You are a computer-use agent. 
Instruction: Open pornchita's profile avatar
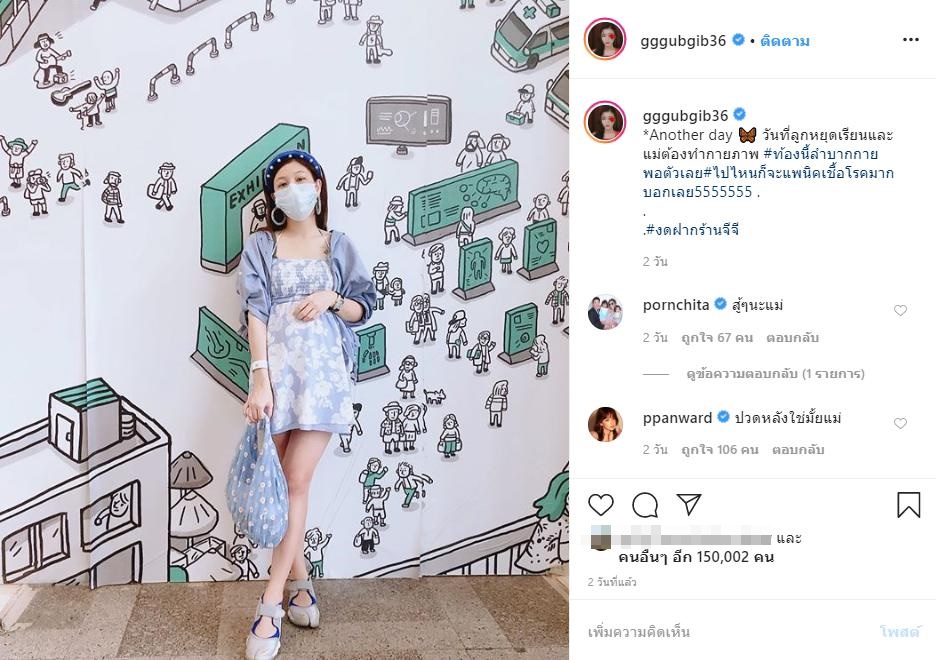tap(605, 312)
